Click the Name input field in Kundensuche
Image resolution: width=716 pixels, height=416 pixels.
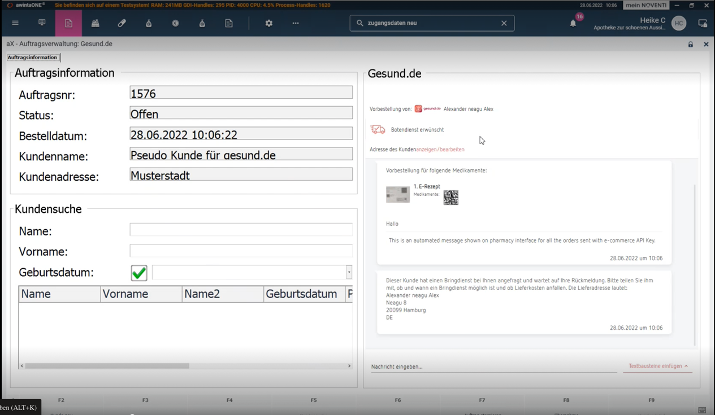[241, 230]
